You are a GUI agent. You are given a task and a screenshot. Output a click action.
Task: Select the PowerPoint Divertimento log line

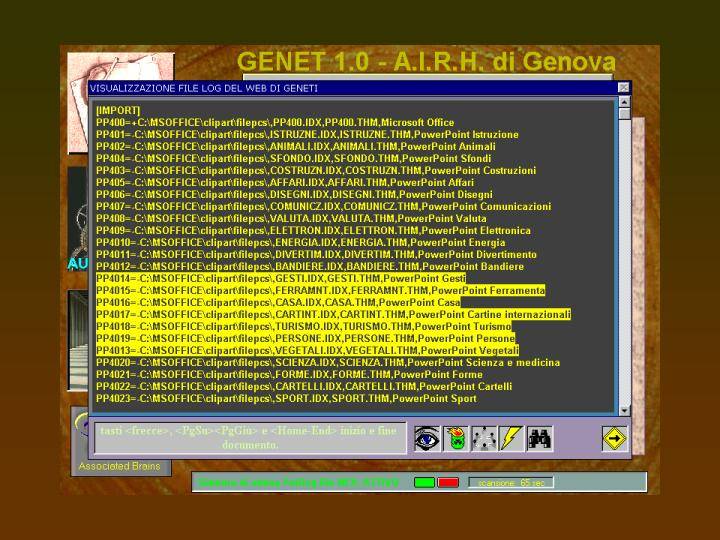pos(316,254)
